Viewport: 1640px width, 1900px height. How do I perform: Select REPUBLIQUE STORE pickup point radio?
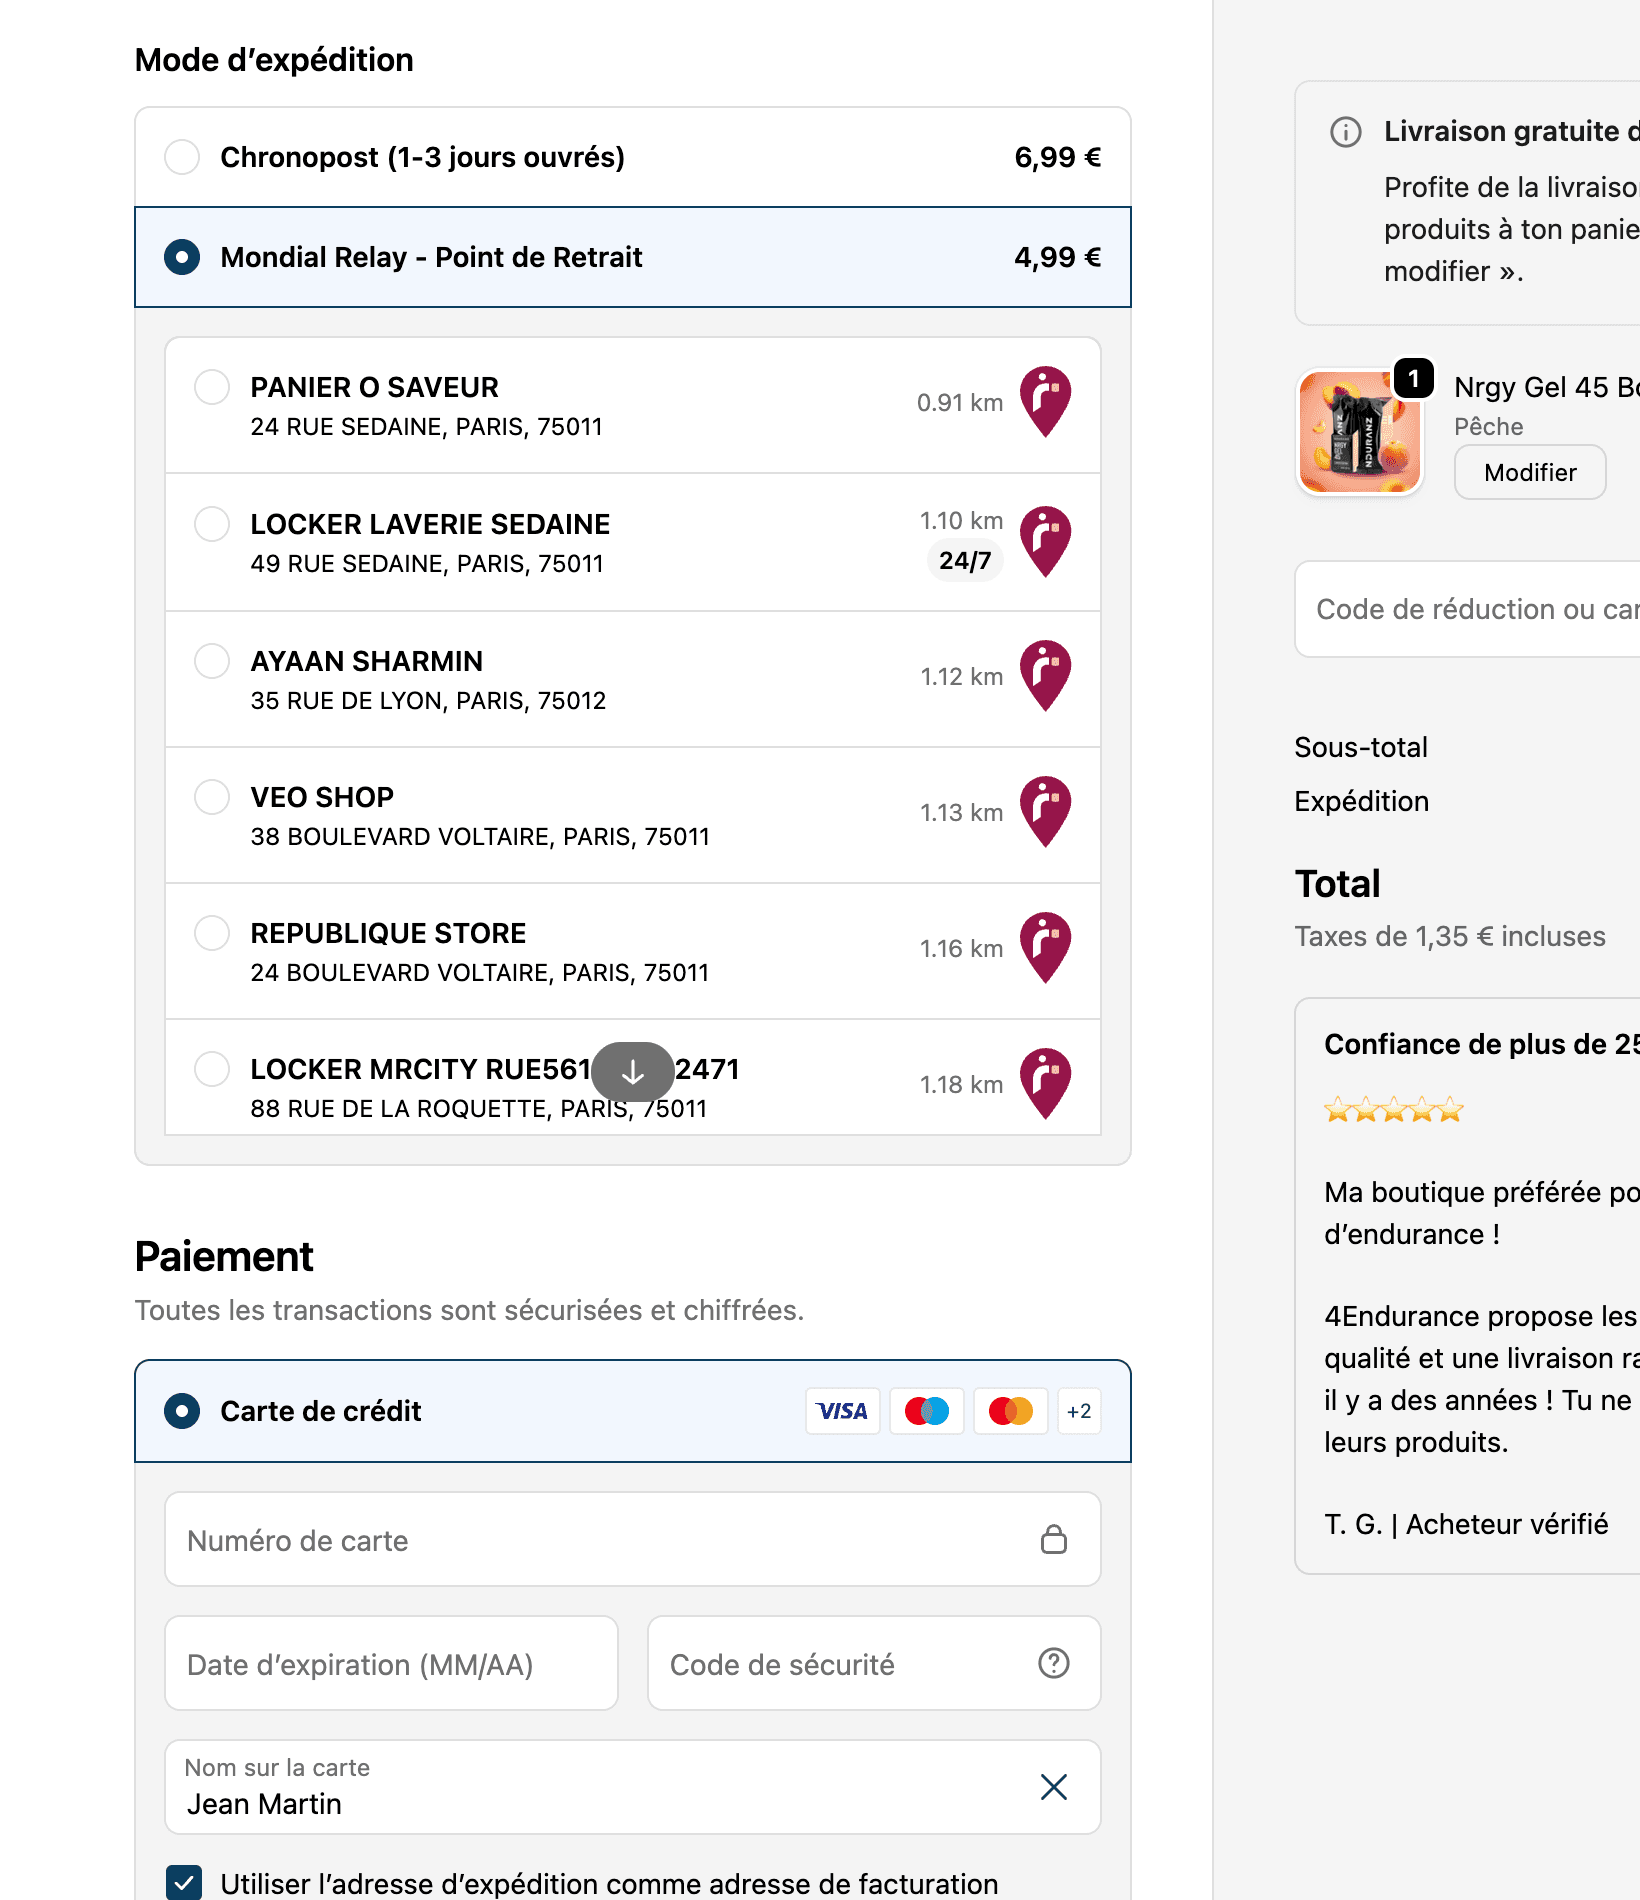coord(212,933)
